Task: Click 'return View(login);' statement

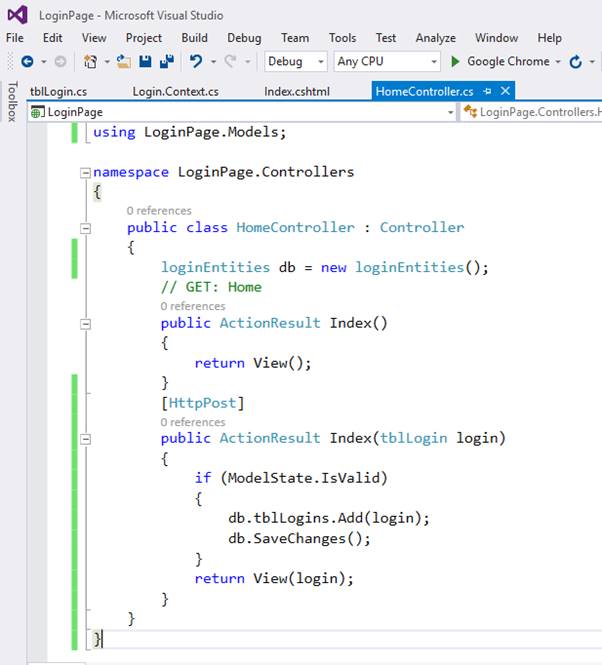Action: tap(274, 578)
